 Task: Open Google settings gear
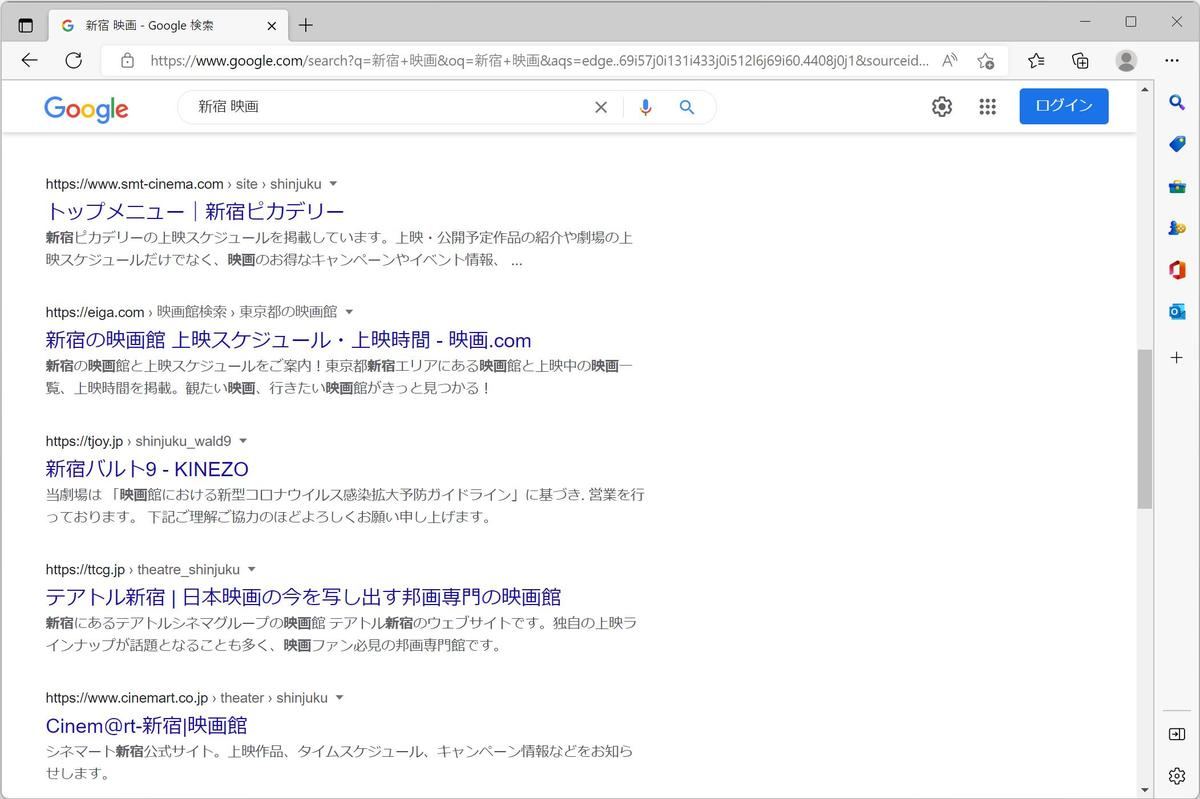pyautogui.click(x=942, y=107)
